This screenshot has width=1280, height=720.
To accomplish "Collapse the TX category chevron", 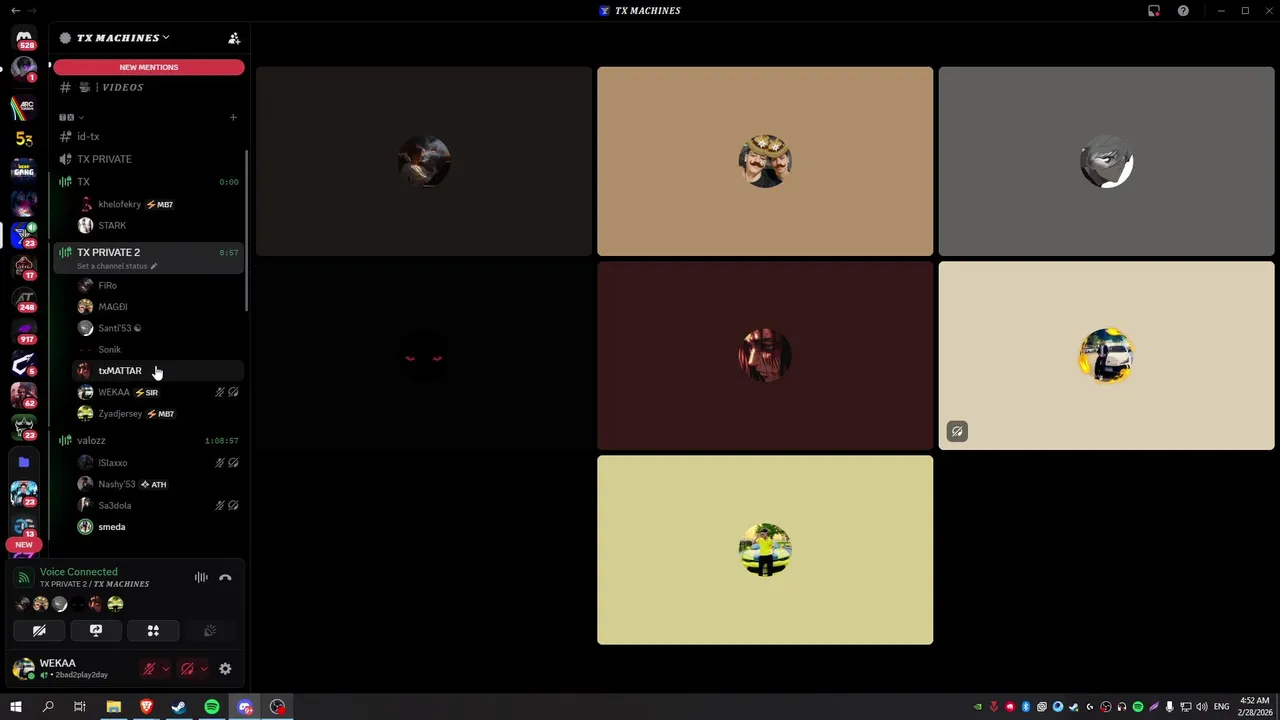I will point(81,117).
